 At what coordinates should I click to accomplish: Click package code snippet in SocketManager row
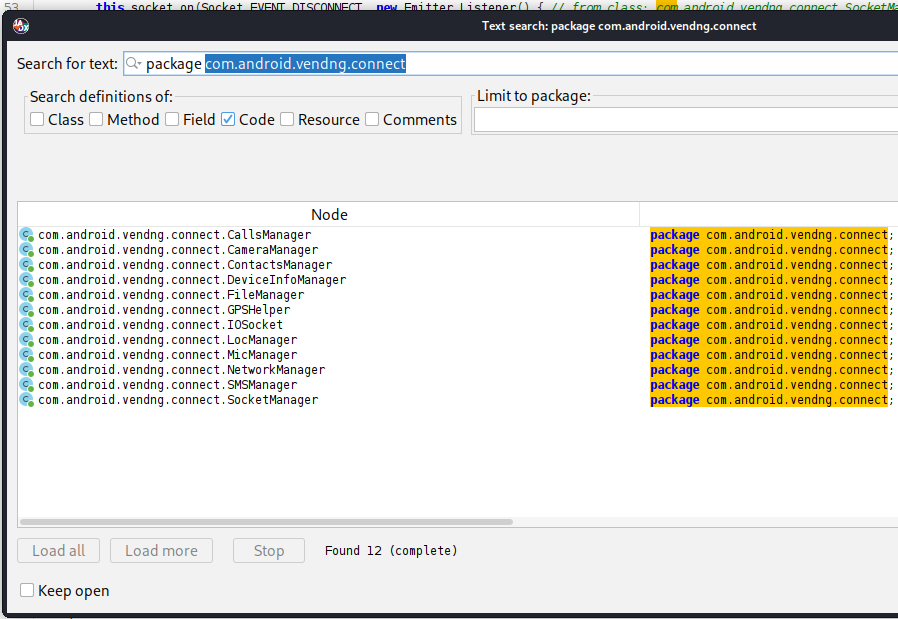[x=771, y=400]
